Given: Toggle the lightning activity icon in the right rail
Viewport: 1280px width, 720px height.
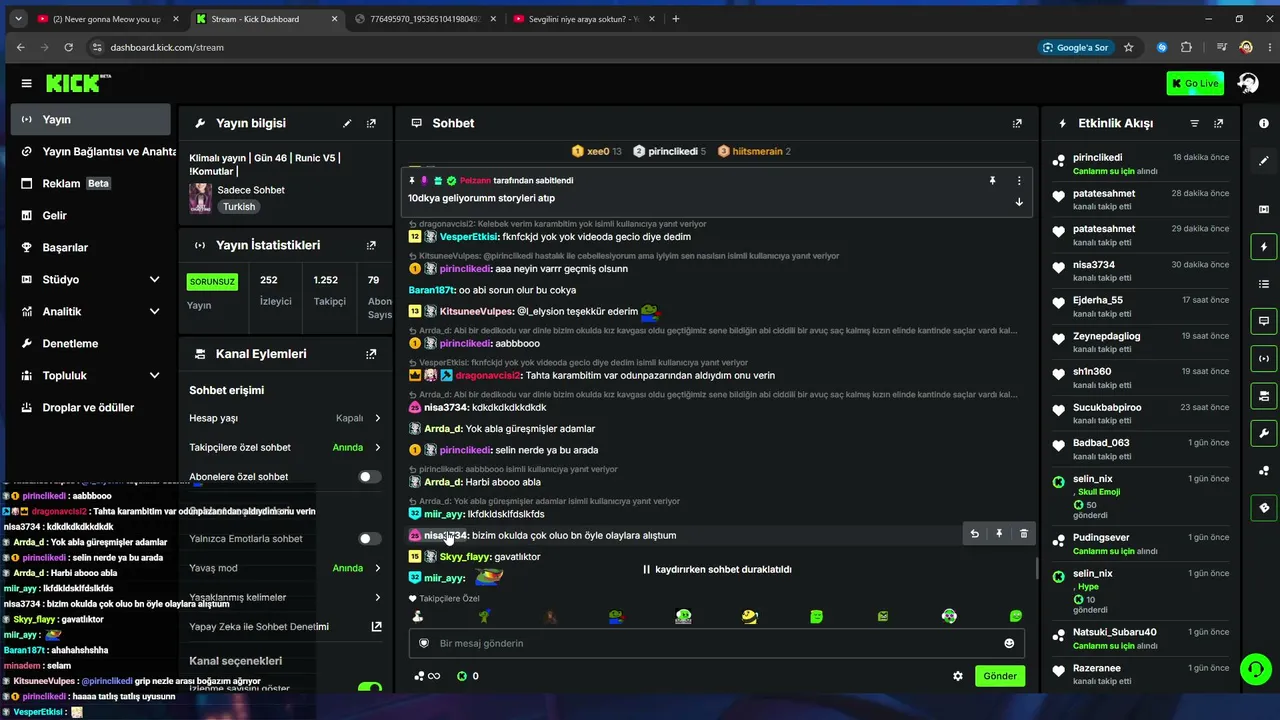Looking at the screenshot, I should click(x=1264, y=246).
